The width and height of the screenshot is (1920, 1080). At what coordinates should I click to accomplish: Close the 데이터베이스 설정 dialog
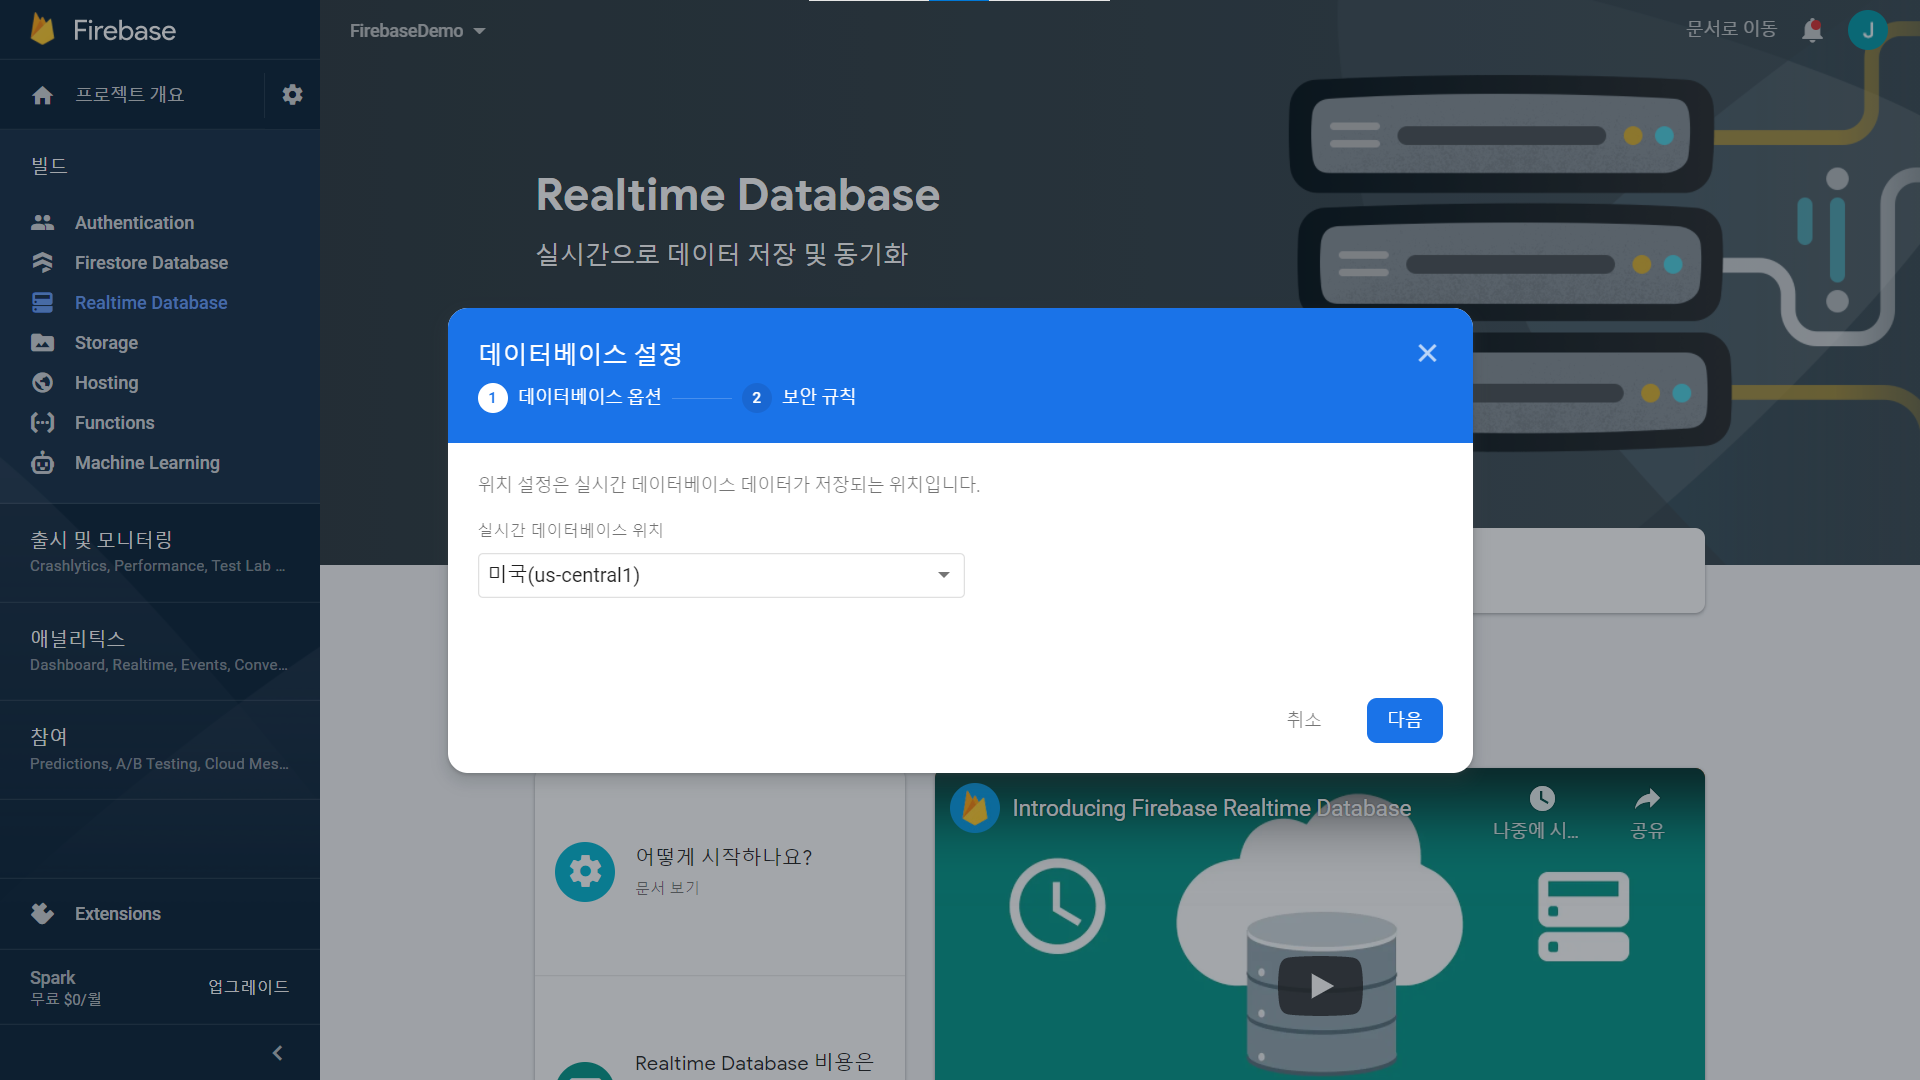coord(1427,353)
